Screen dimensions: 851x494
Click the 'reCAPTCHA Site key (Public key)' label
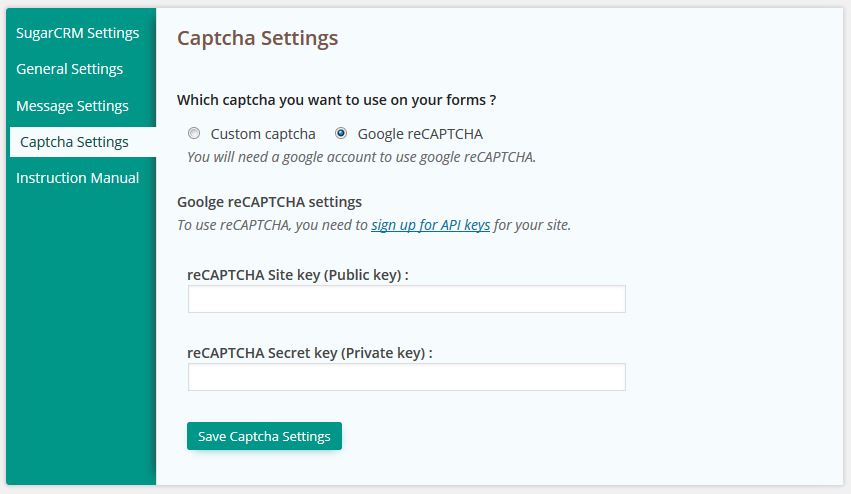[x=297, y=275]
